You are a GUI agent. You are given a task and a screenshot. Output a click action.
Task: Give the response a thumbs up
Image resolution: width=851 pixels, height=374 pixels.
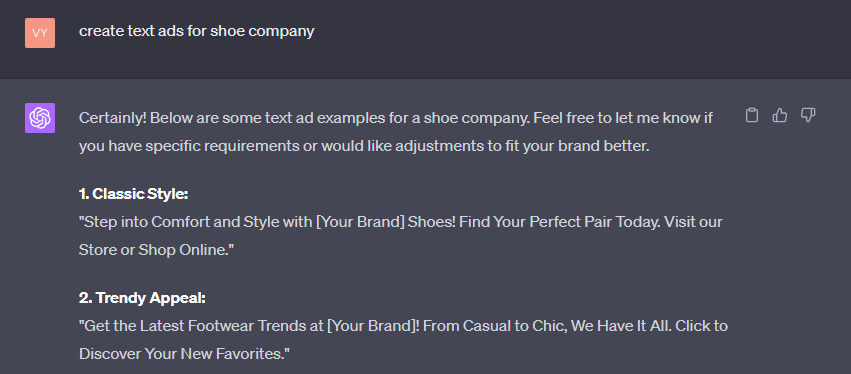click(780, 115)
